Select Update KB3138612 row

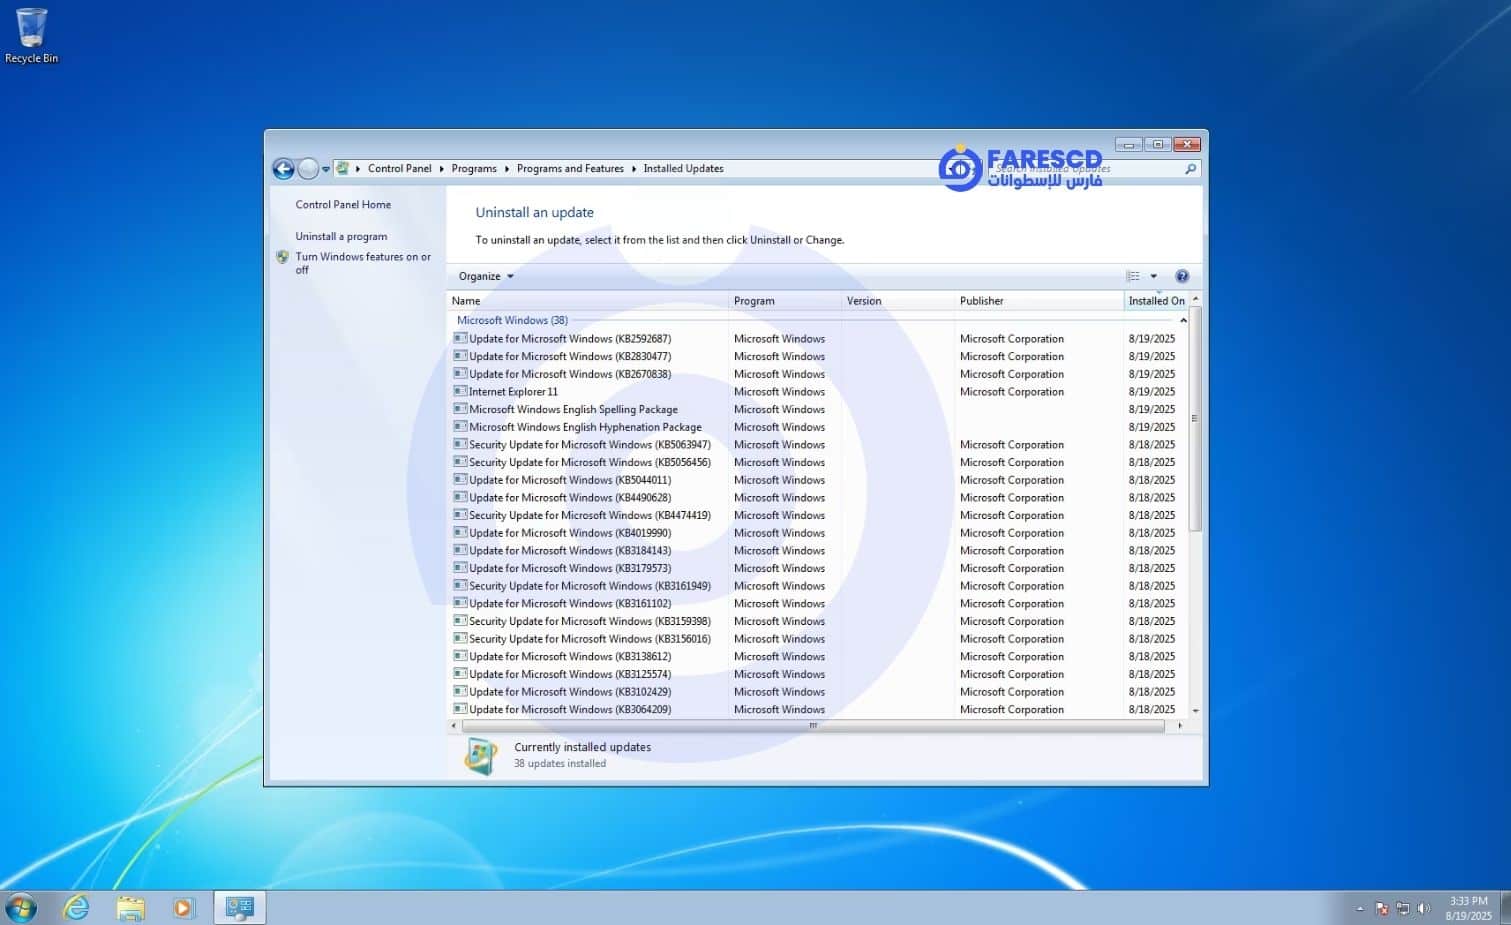click(817, 657)
